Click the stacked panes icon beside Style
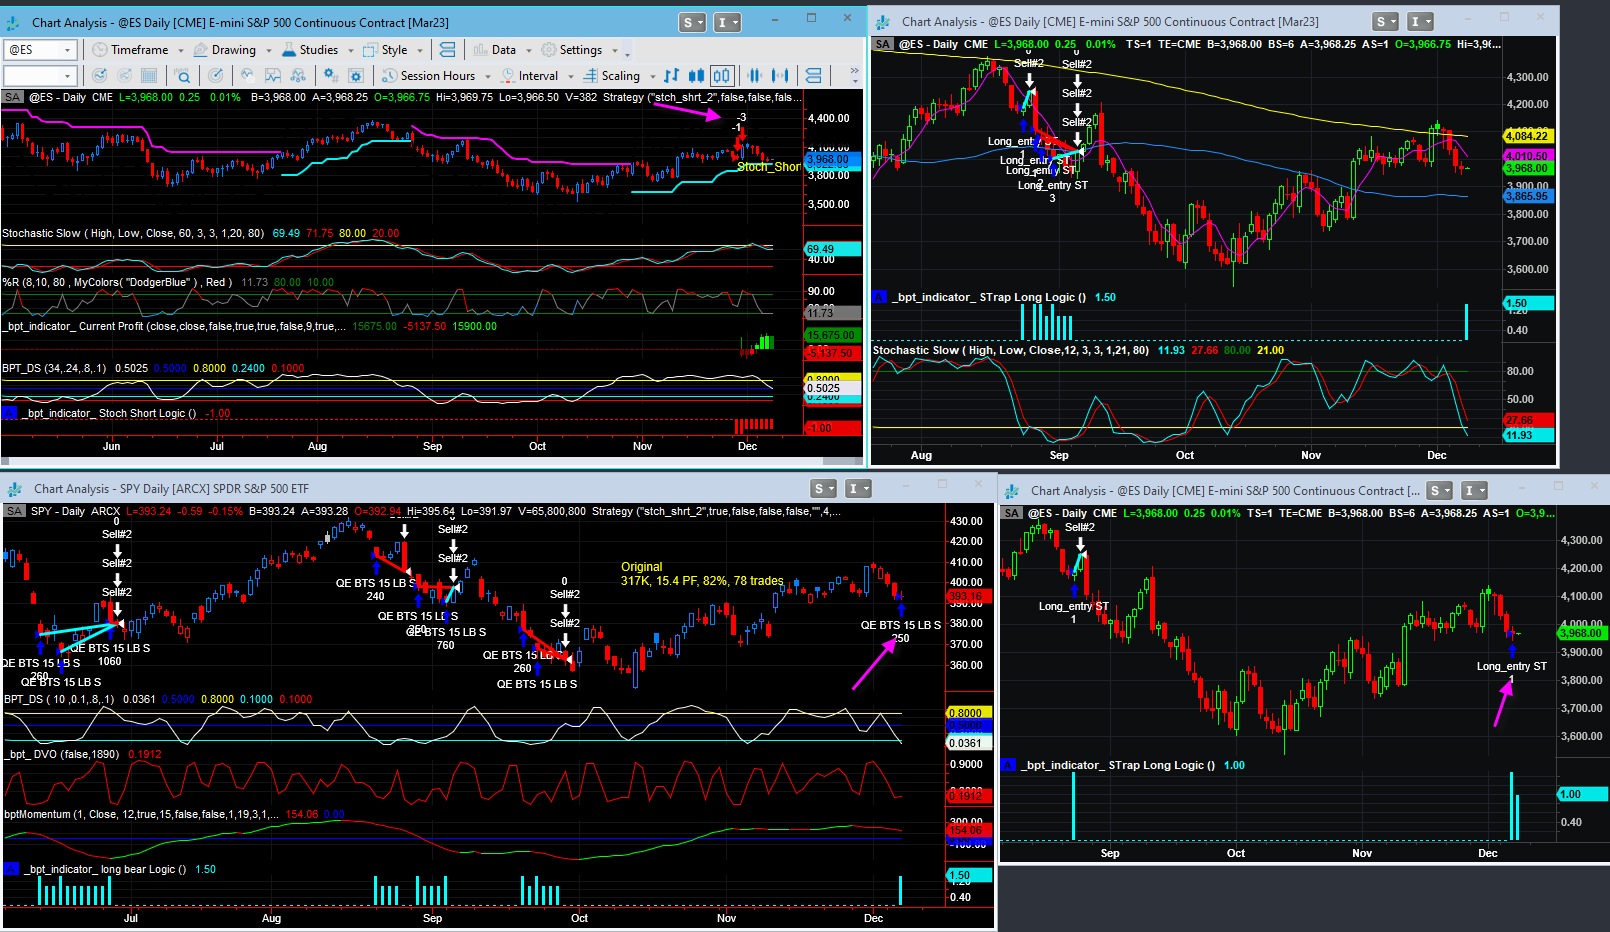This screenshot has width=1610, height=932. [448, 50]
